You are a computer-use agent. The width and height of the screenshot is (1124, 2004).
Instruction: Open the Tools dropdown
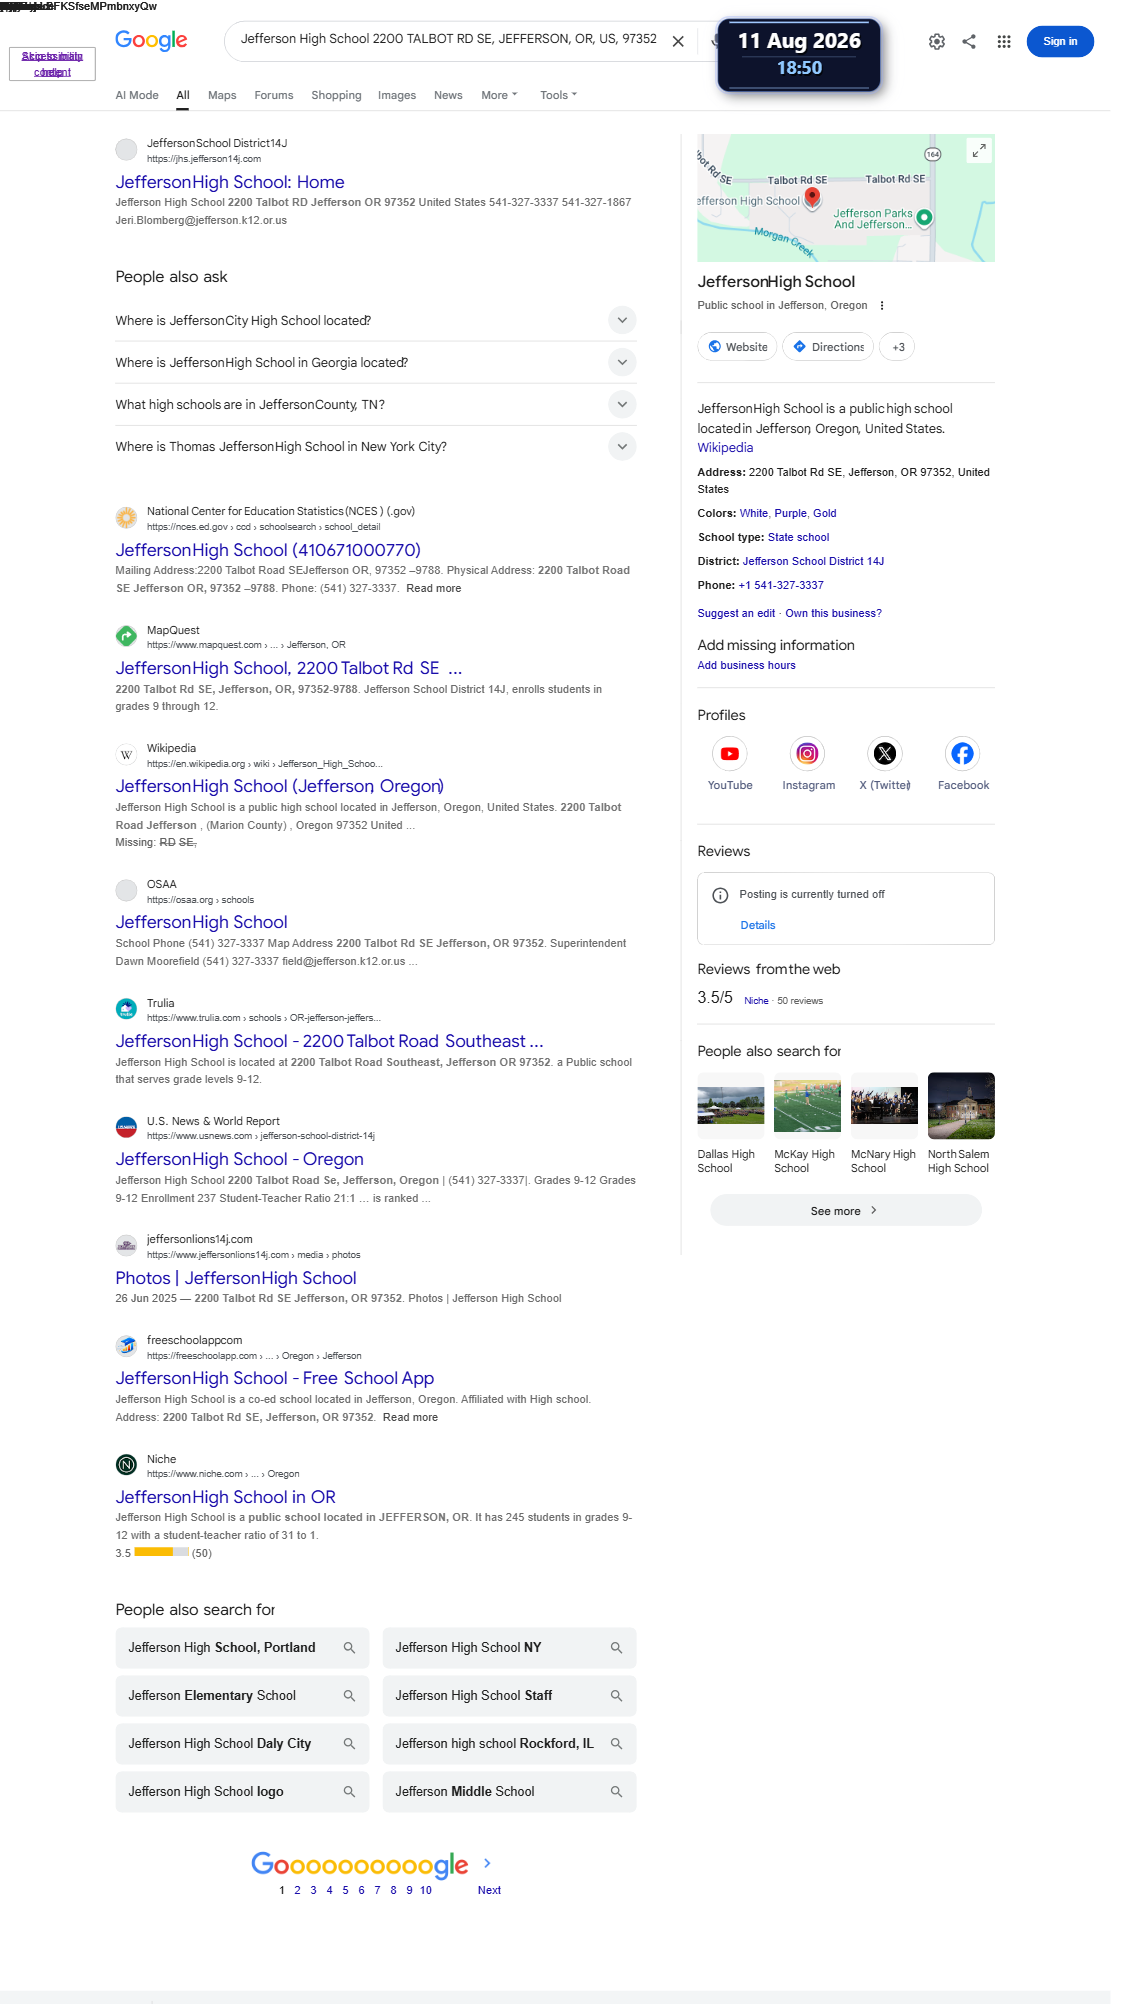pos(558,95)
